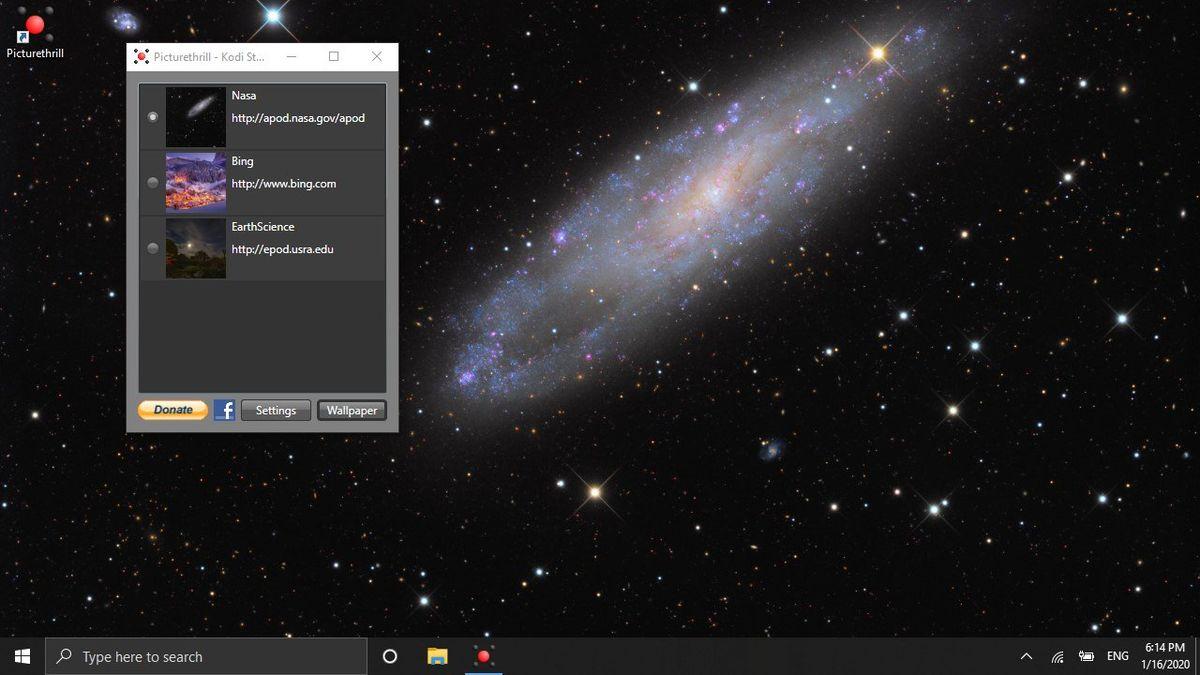1200x675 pixels.
Task: Select the Picturethrill desktop shortcut
Action: (35, 34)
